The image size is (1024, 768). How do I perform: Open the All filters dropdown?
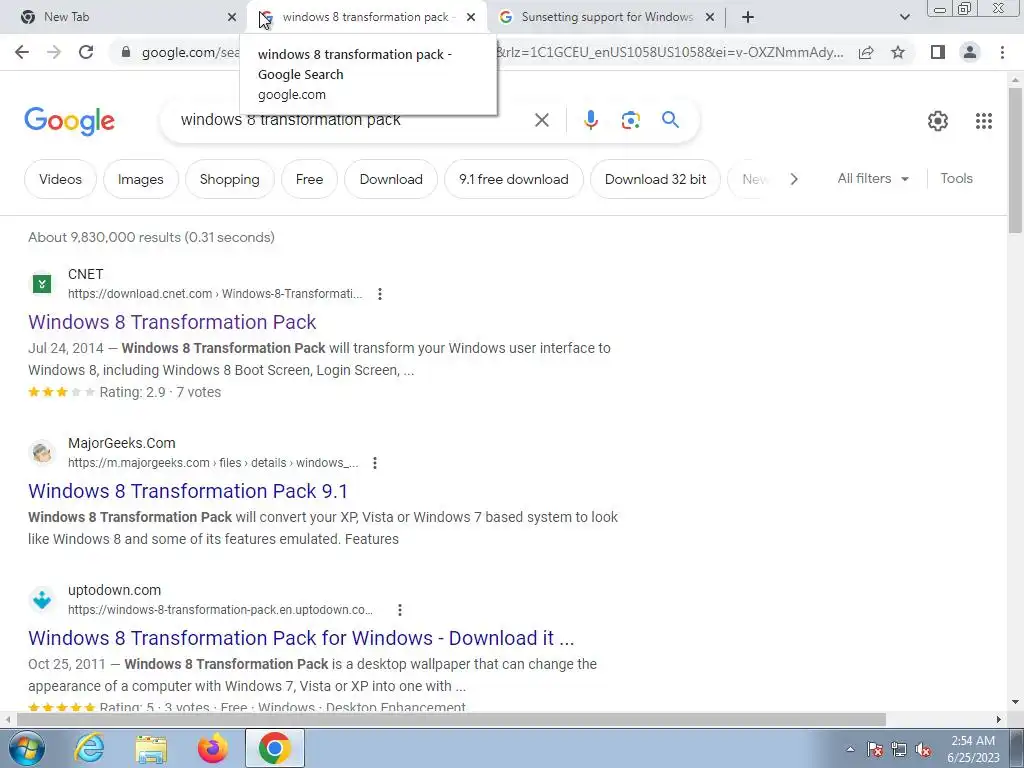(x=873, y=178)
